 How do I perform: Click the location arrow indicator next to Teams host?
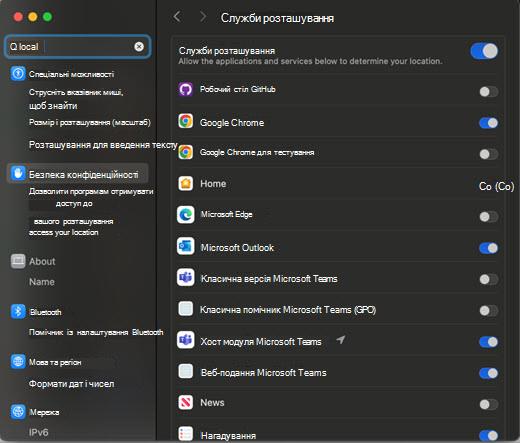click(340, 340)
